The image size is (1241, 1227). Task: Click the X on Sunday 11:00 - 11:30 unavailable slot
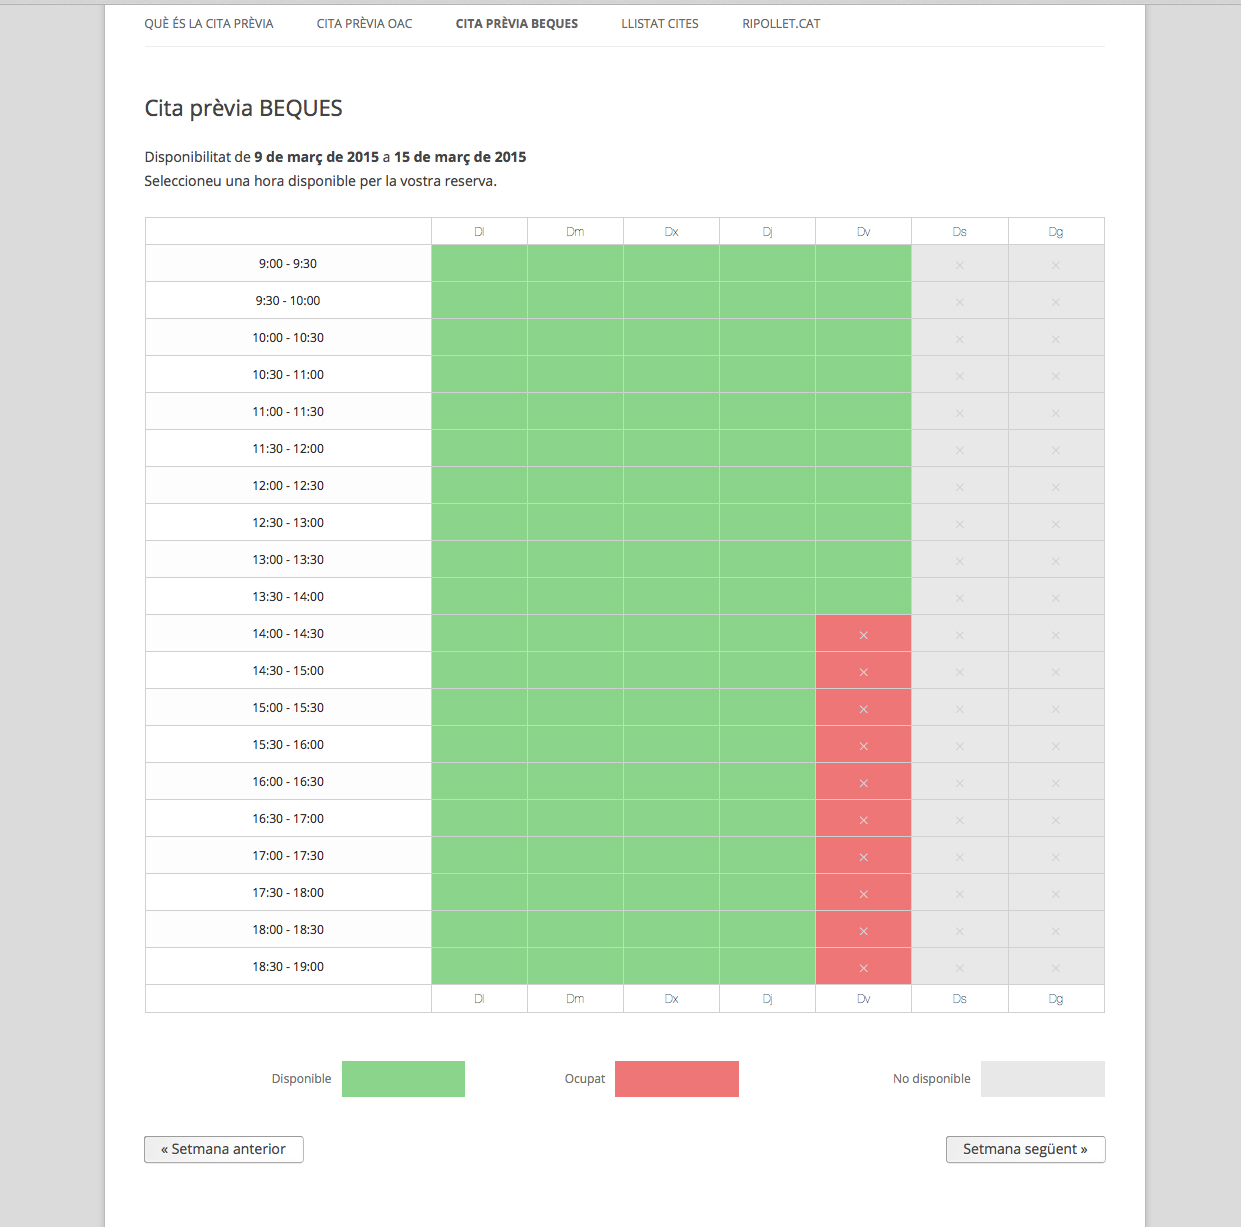(1055, 413)
